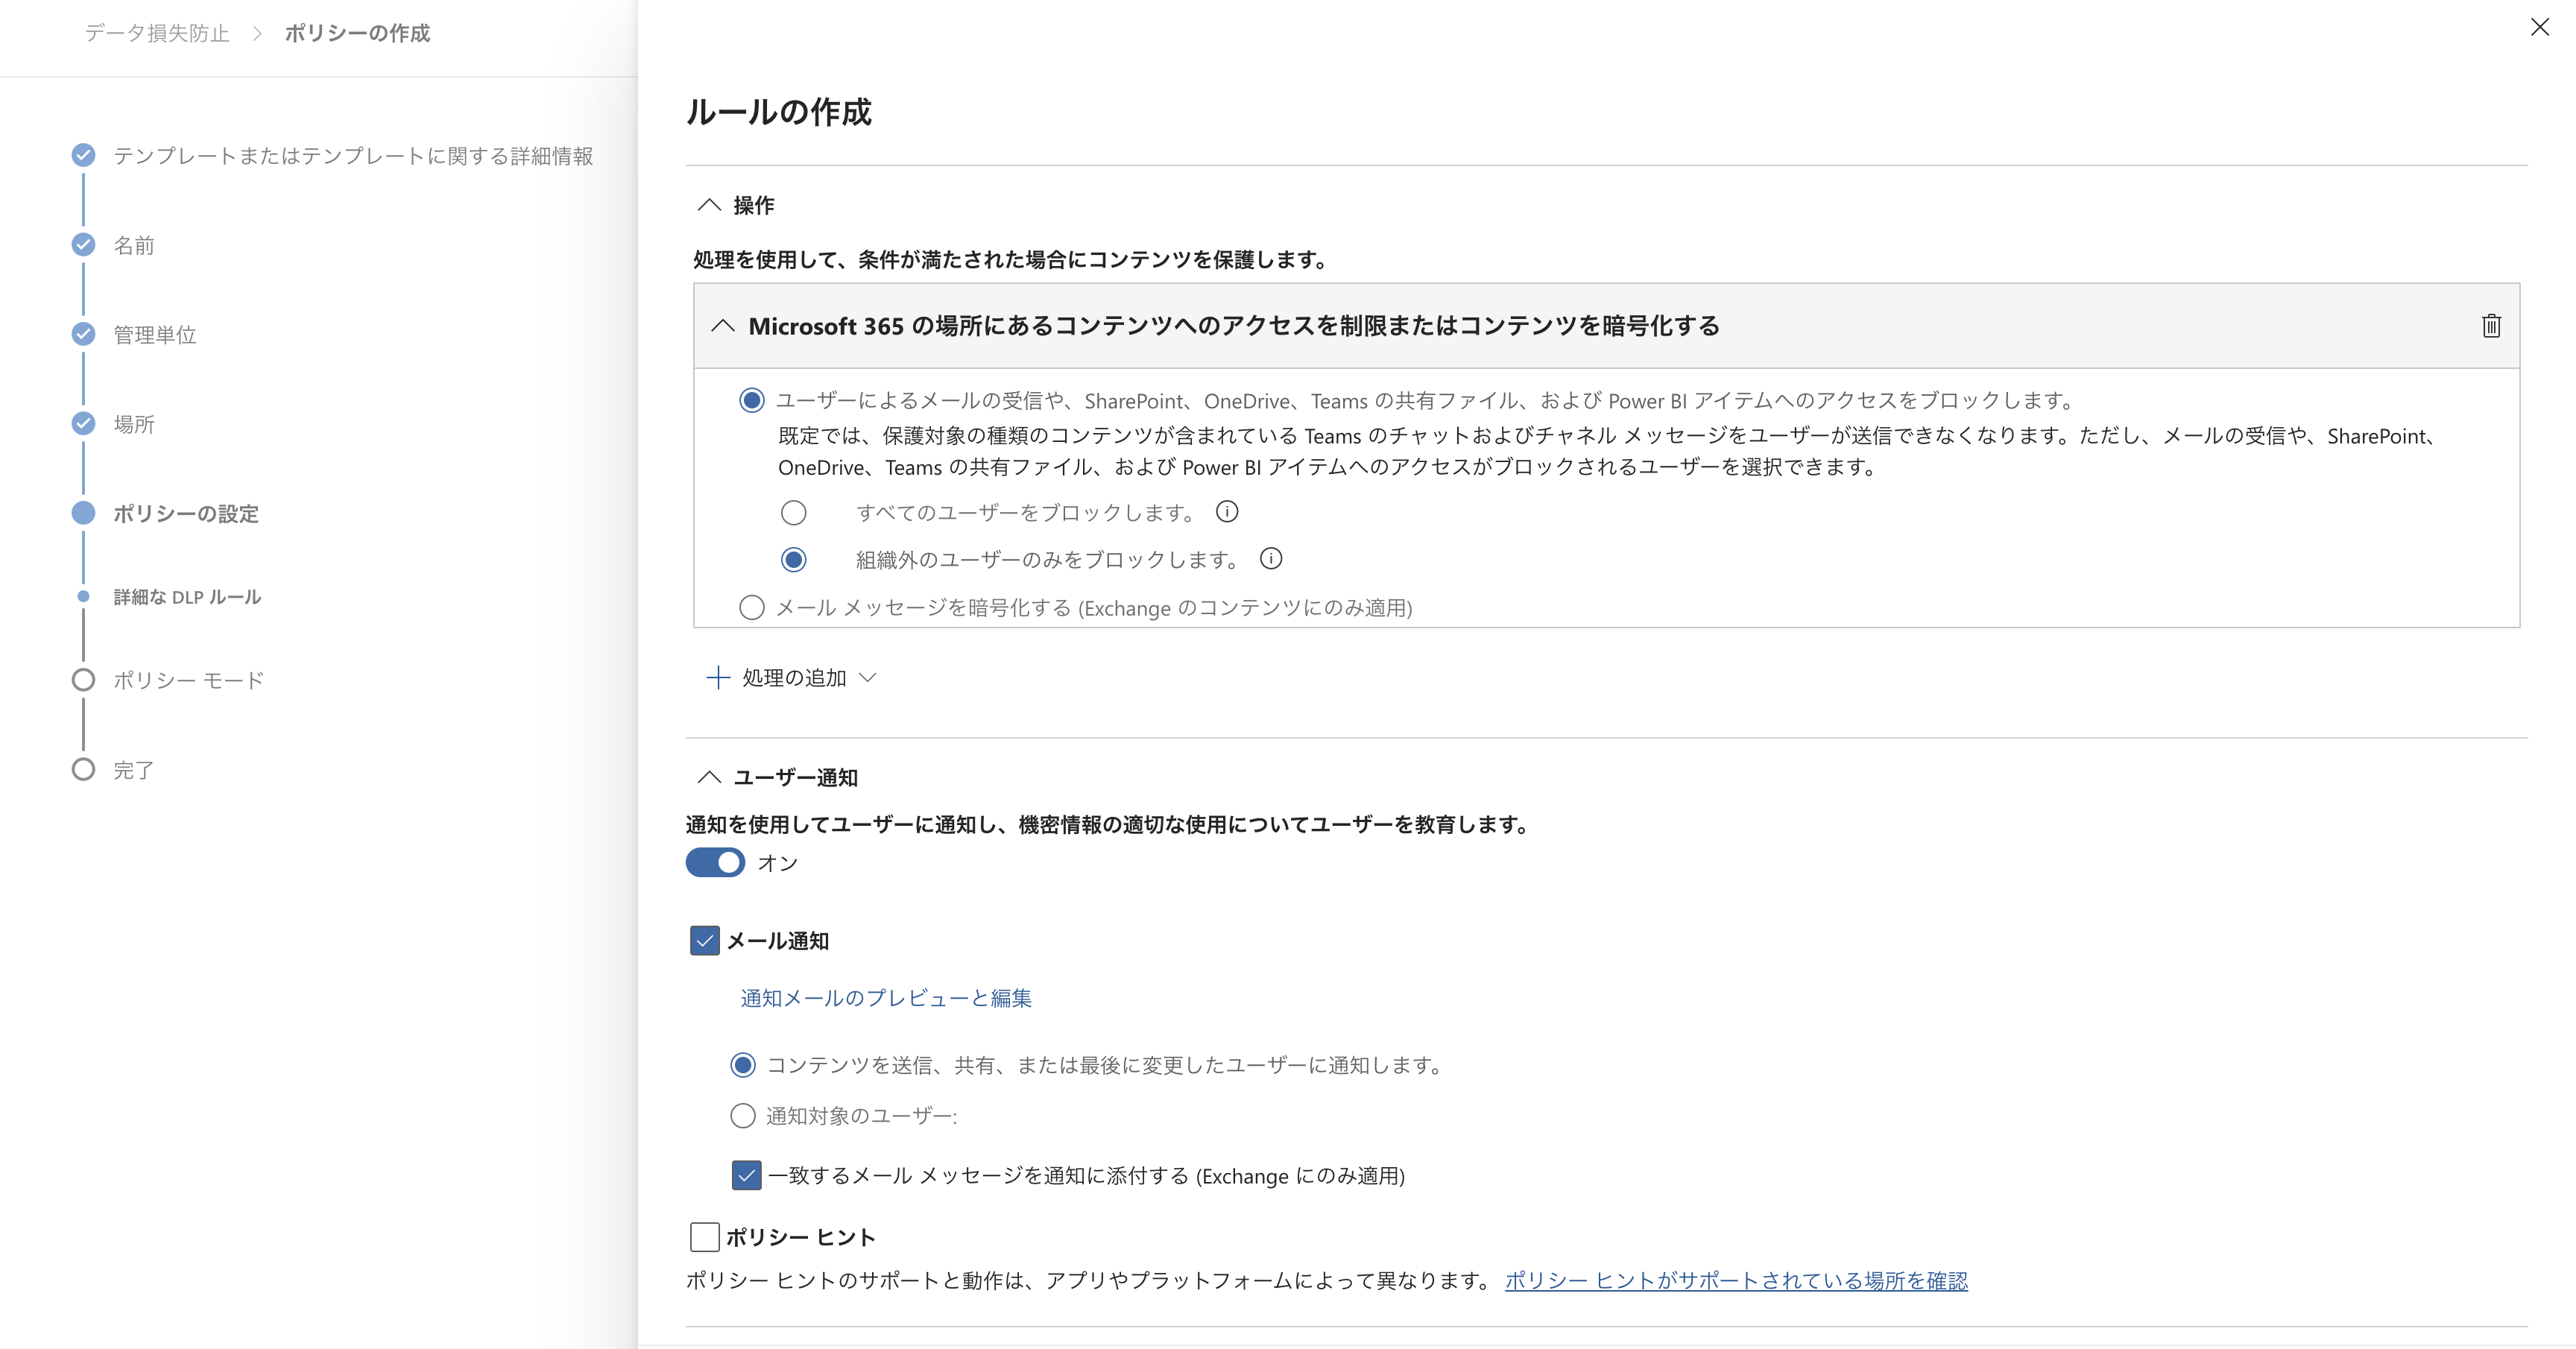Image resolution: width=2576 pixels, height=1349 pixels.
Task: Collapse the ユーザー通知 section
Action: (x=709, y=777)
